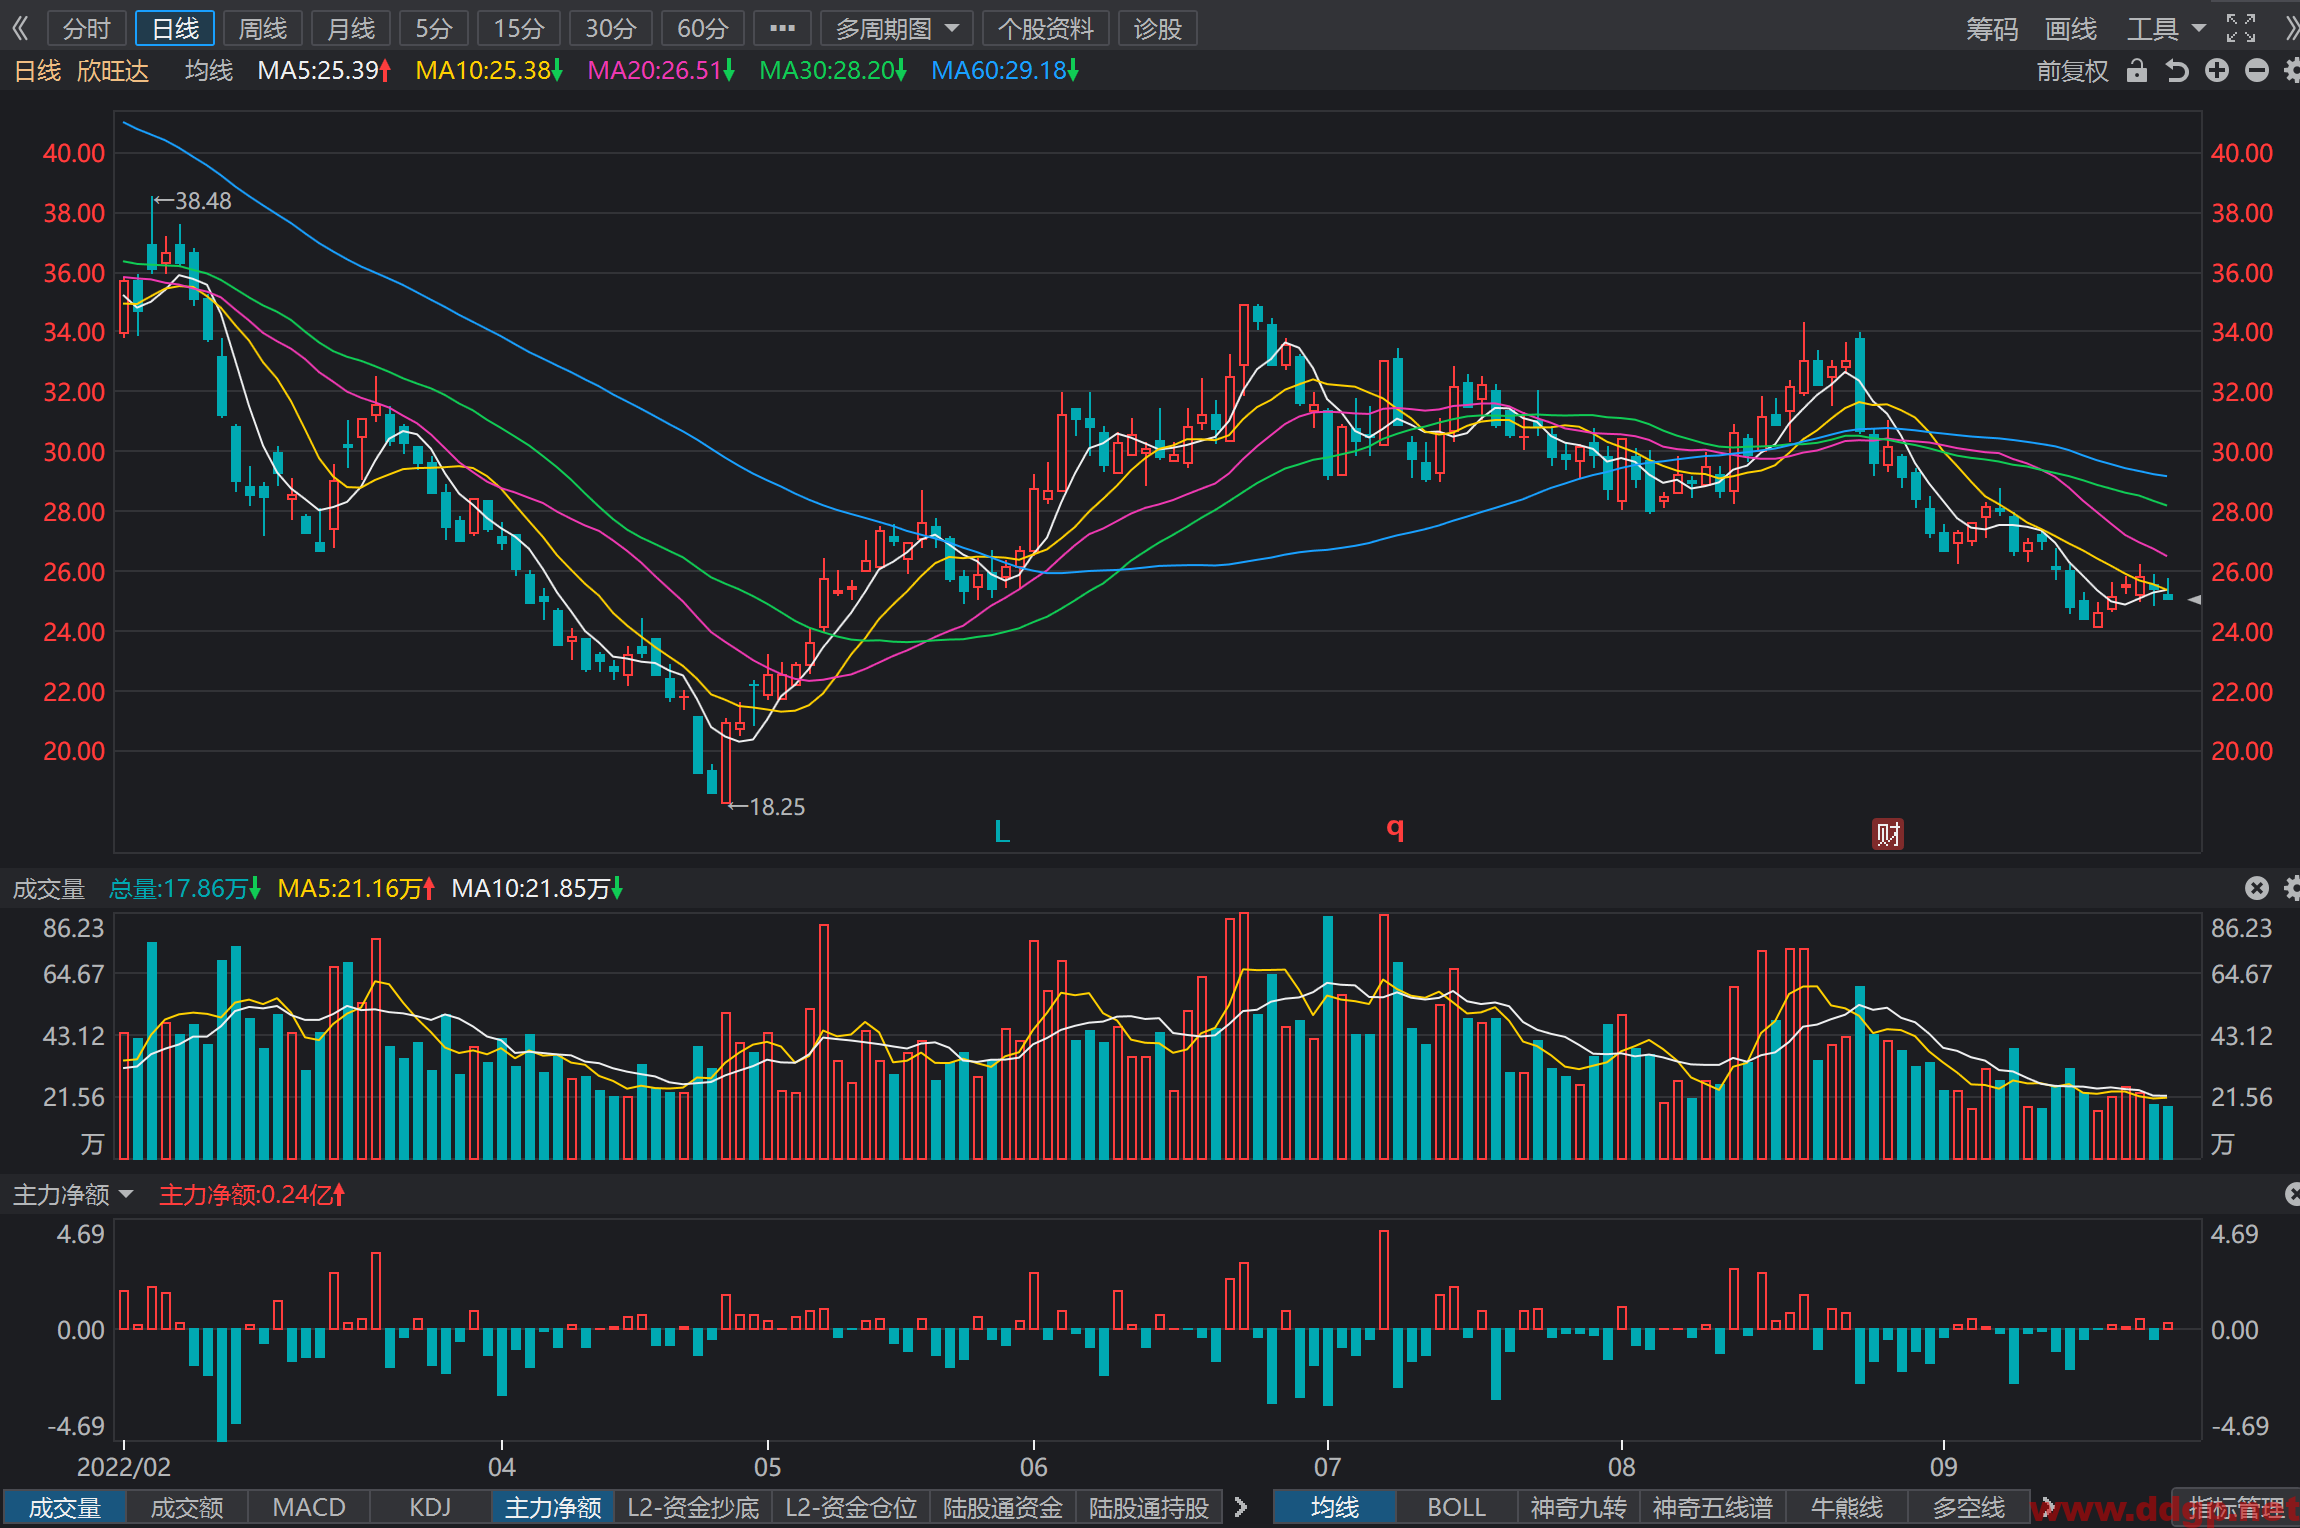Open the 多周期图 dropdown
Image resolution: width=2300 pixels, height=1528 pixels.
[x=897, y=28]
